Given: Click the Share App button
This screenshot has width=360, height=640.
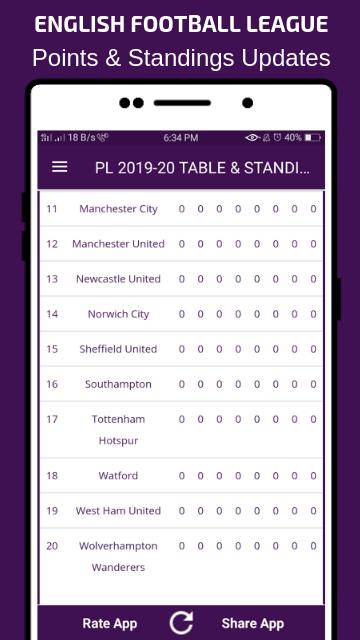Looking at the screenshot, I should point(253,624).
